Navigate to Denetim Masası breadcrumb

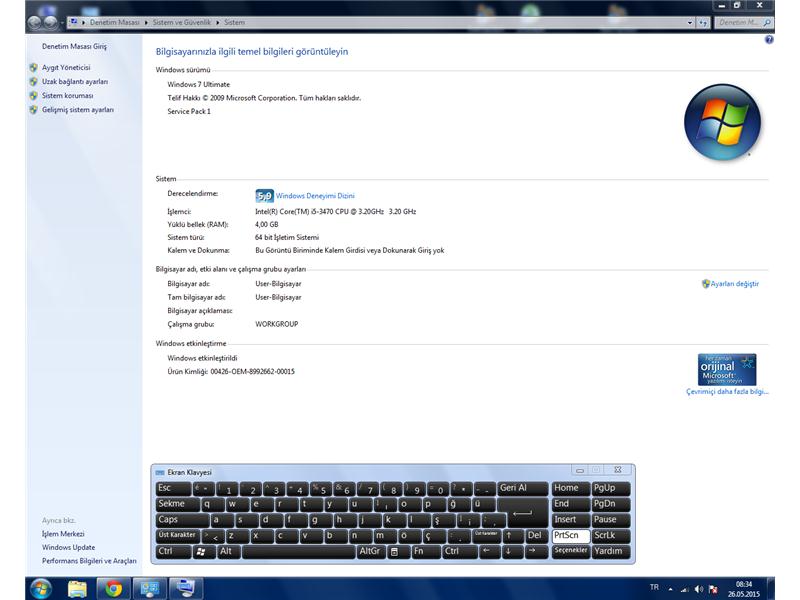[x=114, y=22]
